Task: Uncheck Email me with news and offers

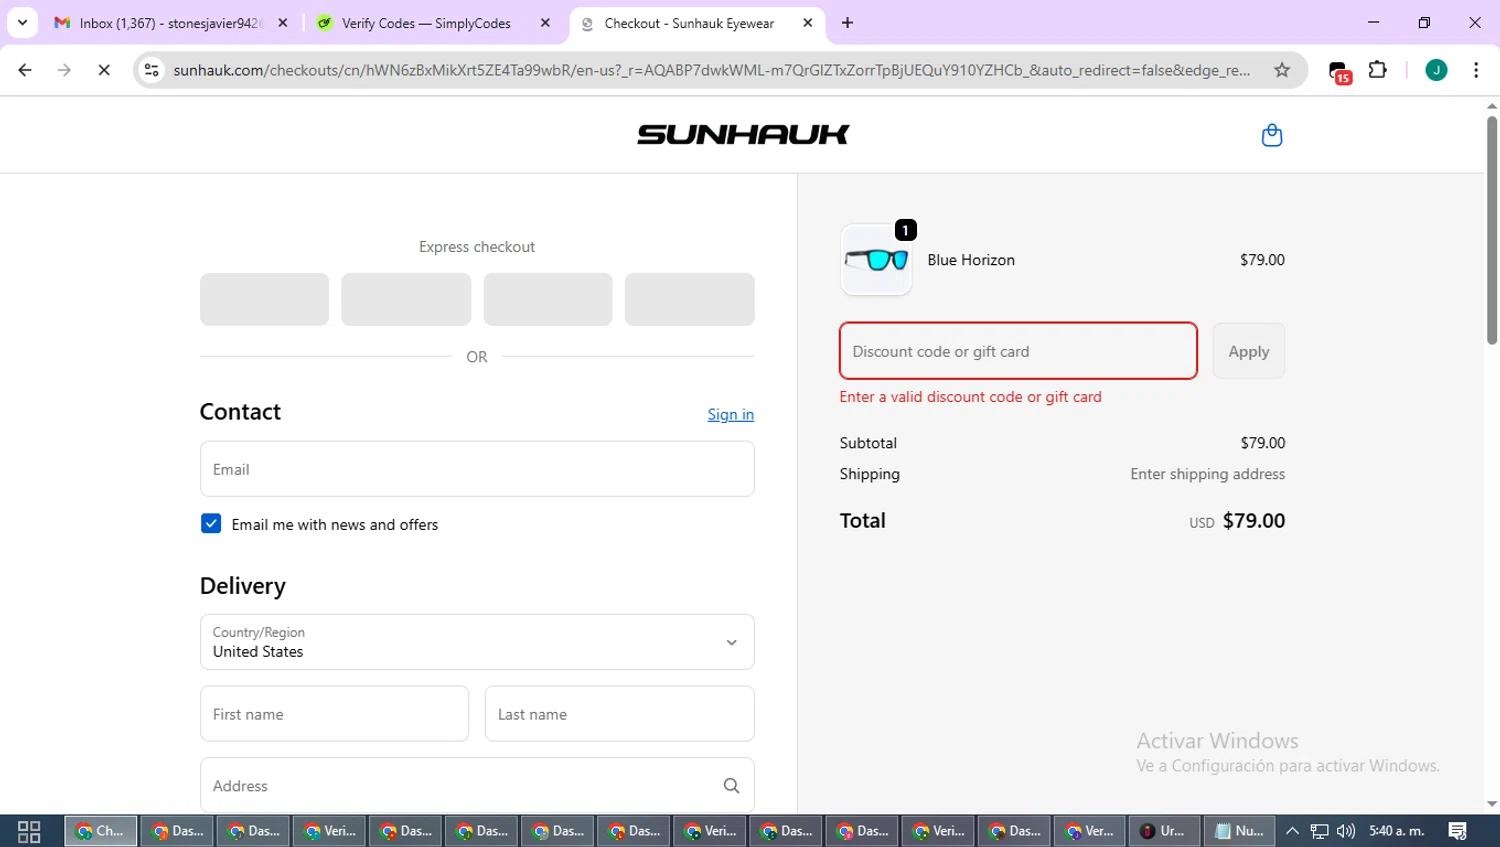Action: click(211, 524)
